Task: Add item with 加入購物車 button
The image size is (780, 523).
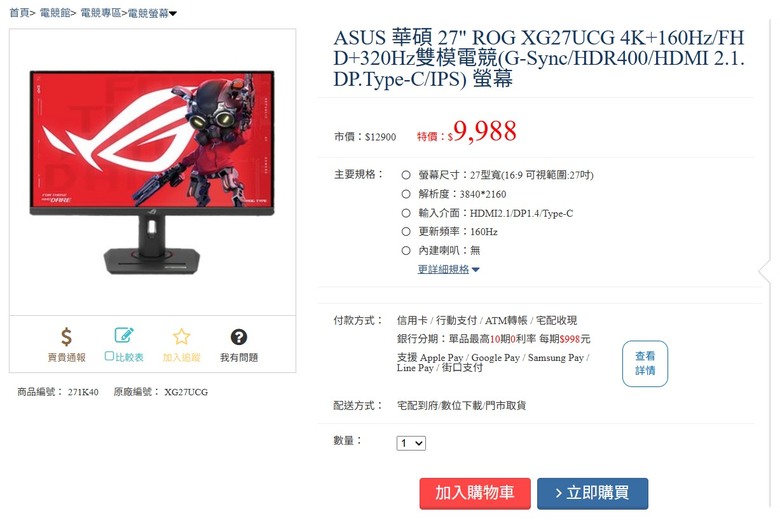Action: tap(475, 493)
